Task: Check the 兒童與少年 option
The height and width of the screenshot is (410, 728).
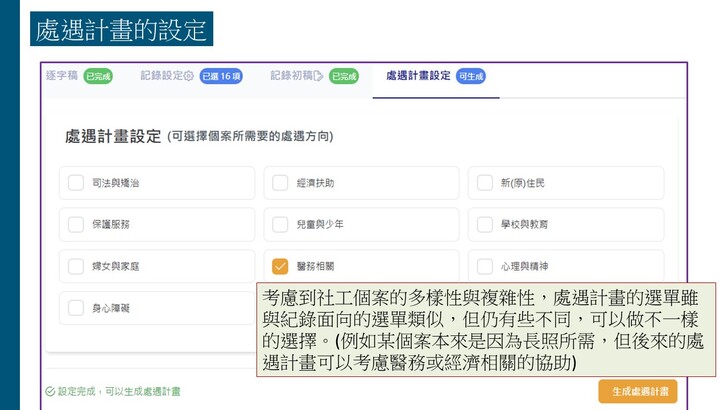Action: (x=280, y=224)
